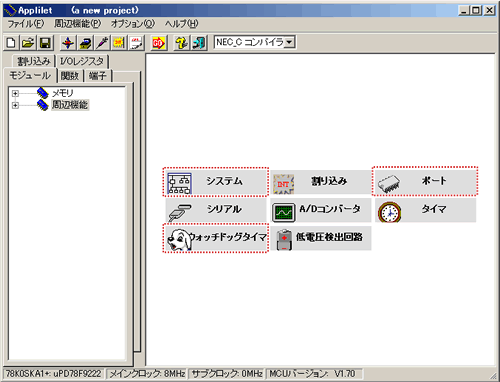Image resolution: width=500 pixels, height=382 pixels.
Task: Click the yellow chip toolbar icon
Action: point(85,43)
